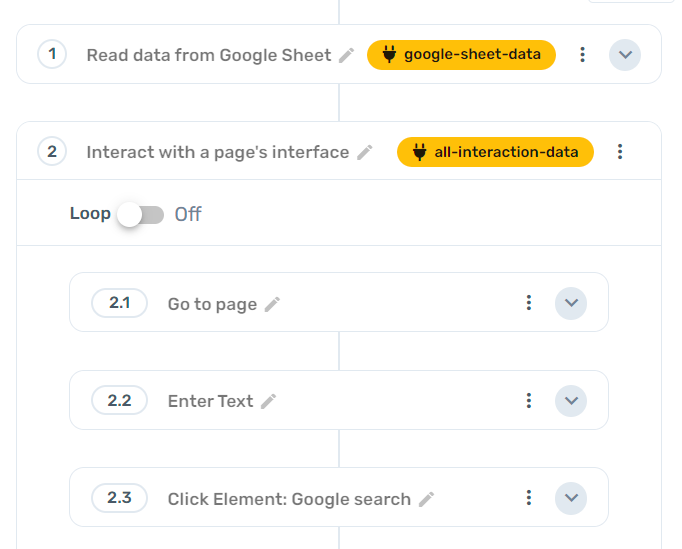Select the 'Go to page' step title
This screenshot has height=549, width=682.
[212, 304]
